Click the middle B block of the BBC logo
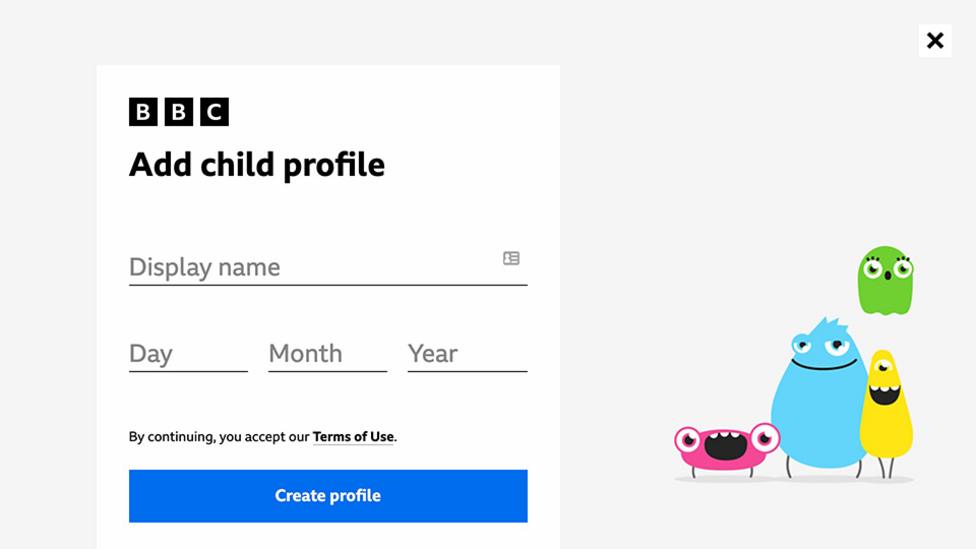 179,112
